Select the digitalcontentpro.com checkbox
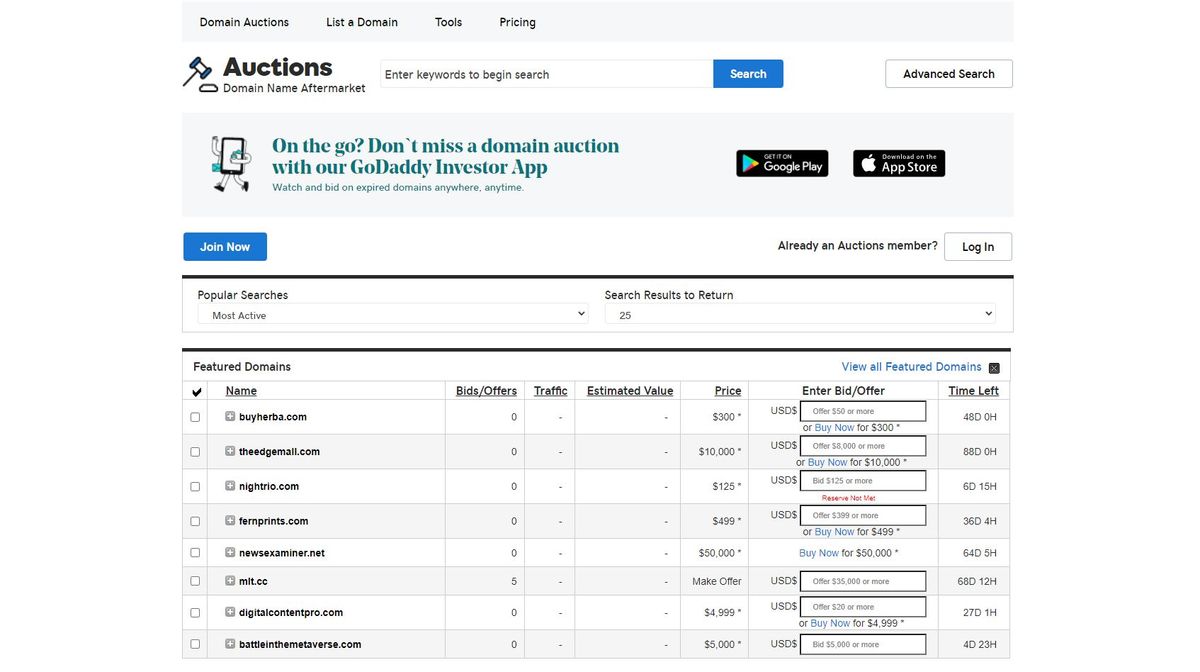Viewport: 1200px width, 672px height. point(195,613)
